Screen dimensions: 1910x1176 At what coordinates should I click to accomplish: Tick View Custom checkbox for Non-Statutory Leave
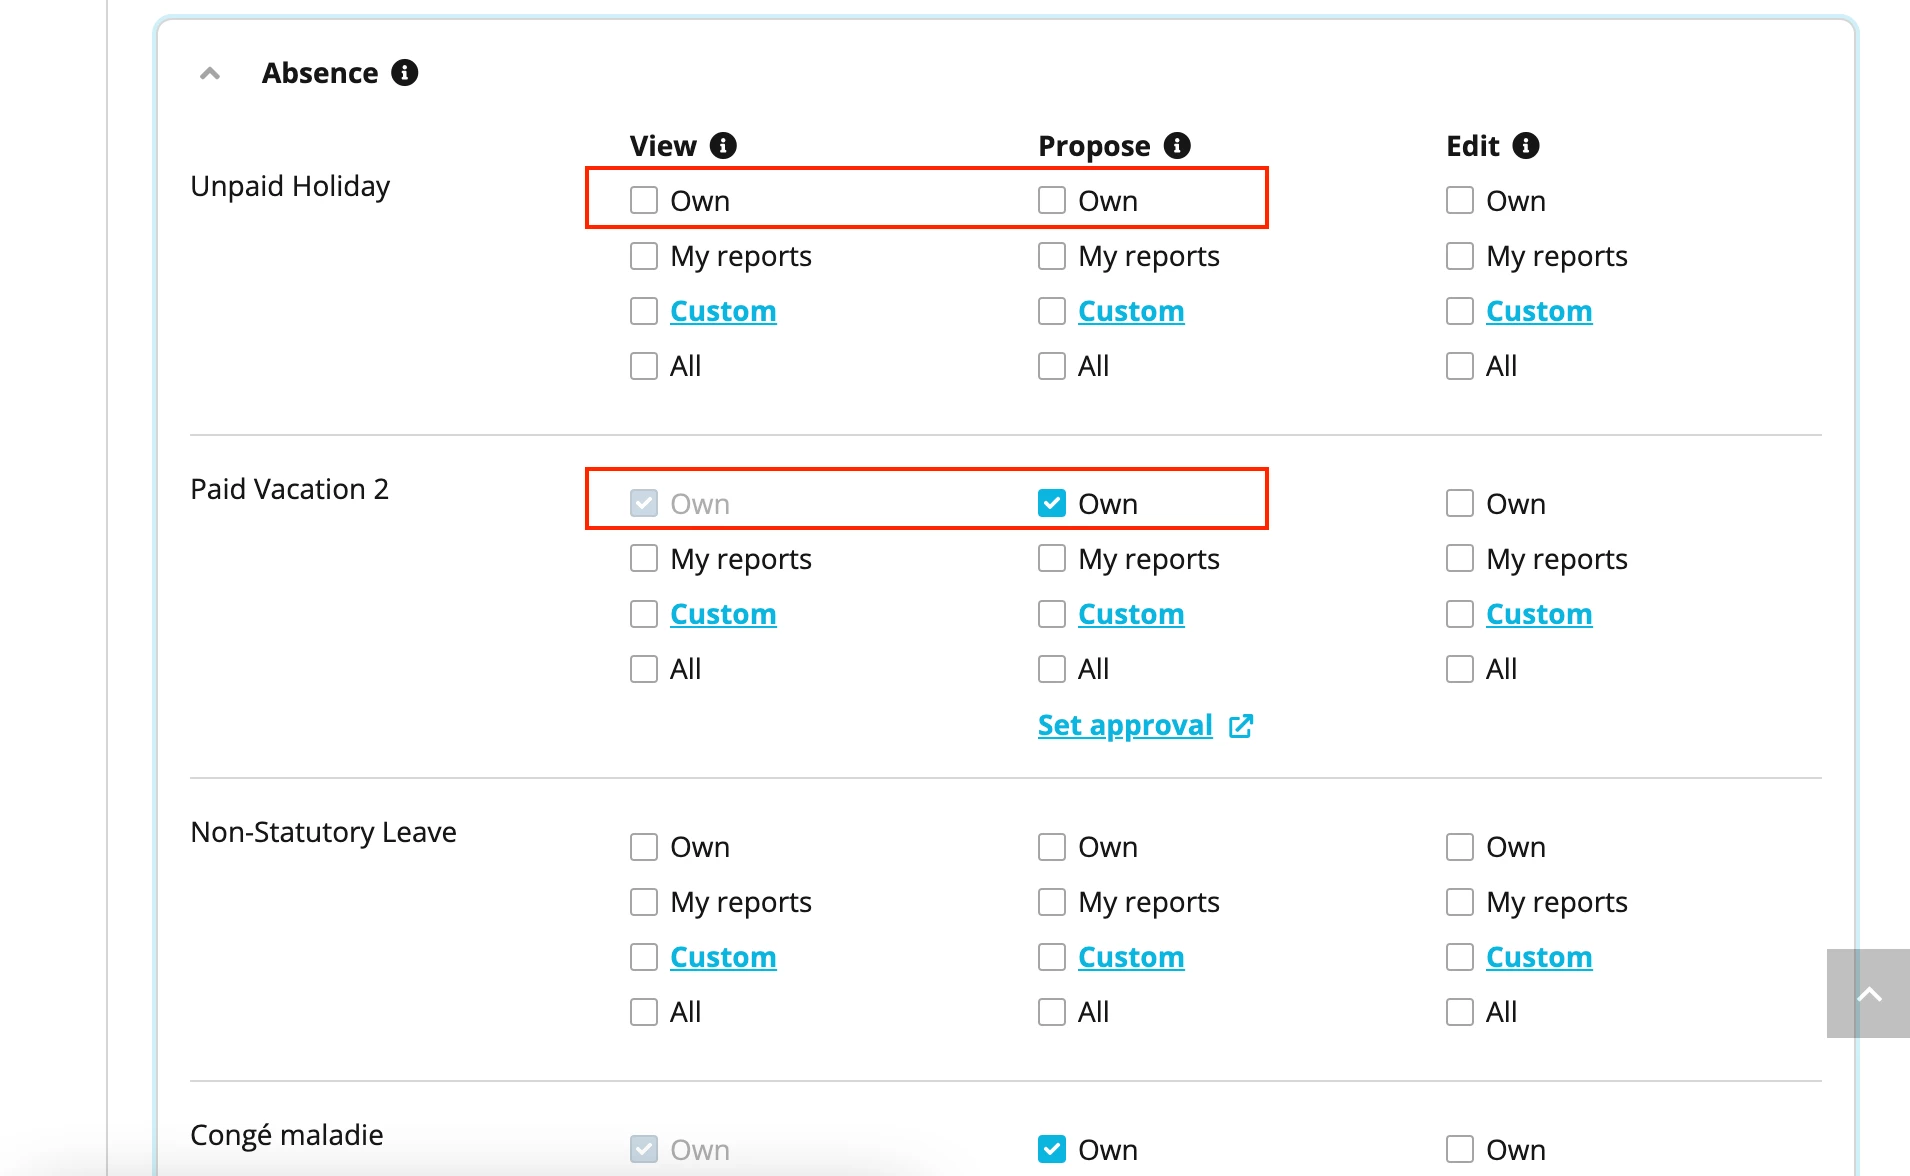644,957
